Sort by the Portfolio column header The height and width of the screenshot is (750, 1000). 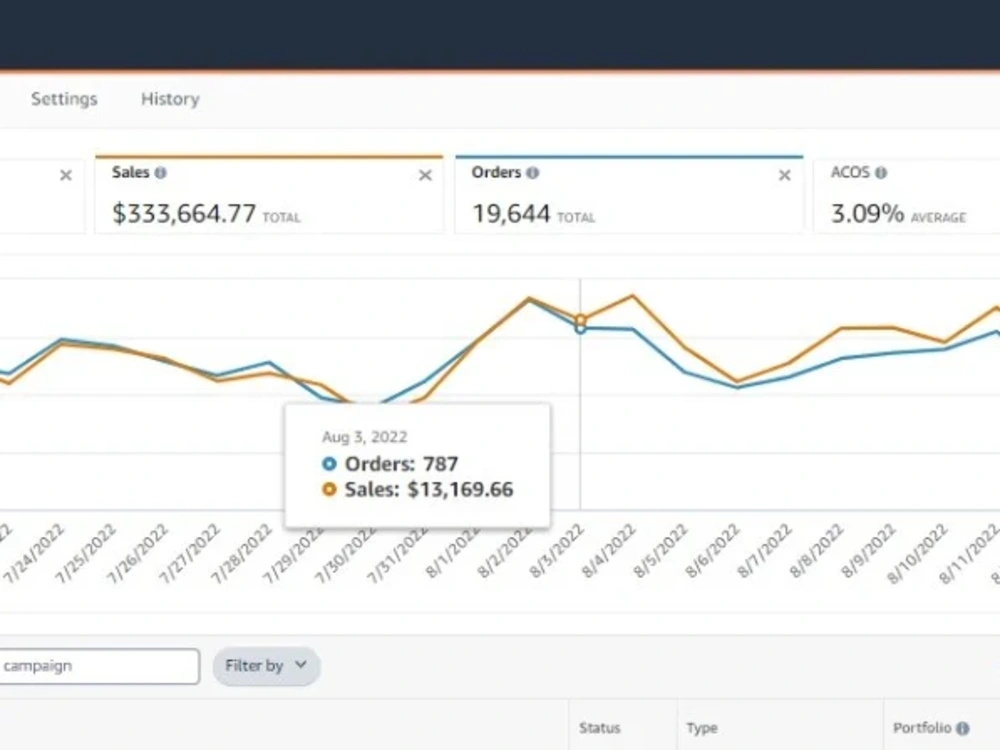coord(922,728)
